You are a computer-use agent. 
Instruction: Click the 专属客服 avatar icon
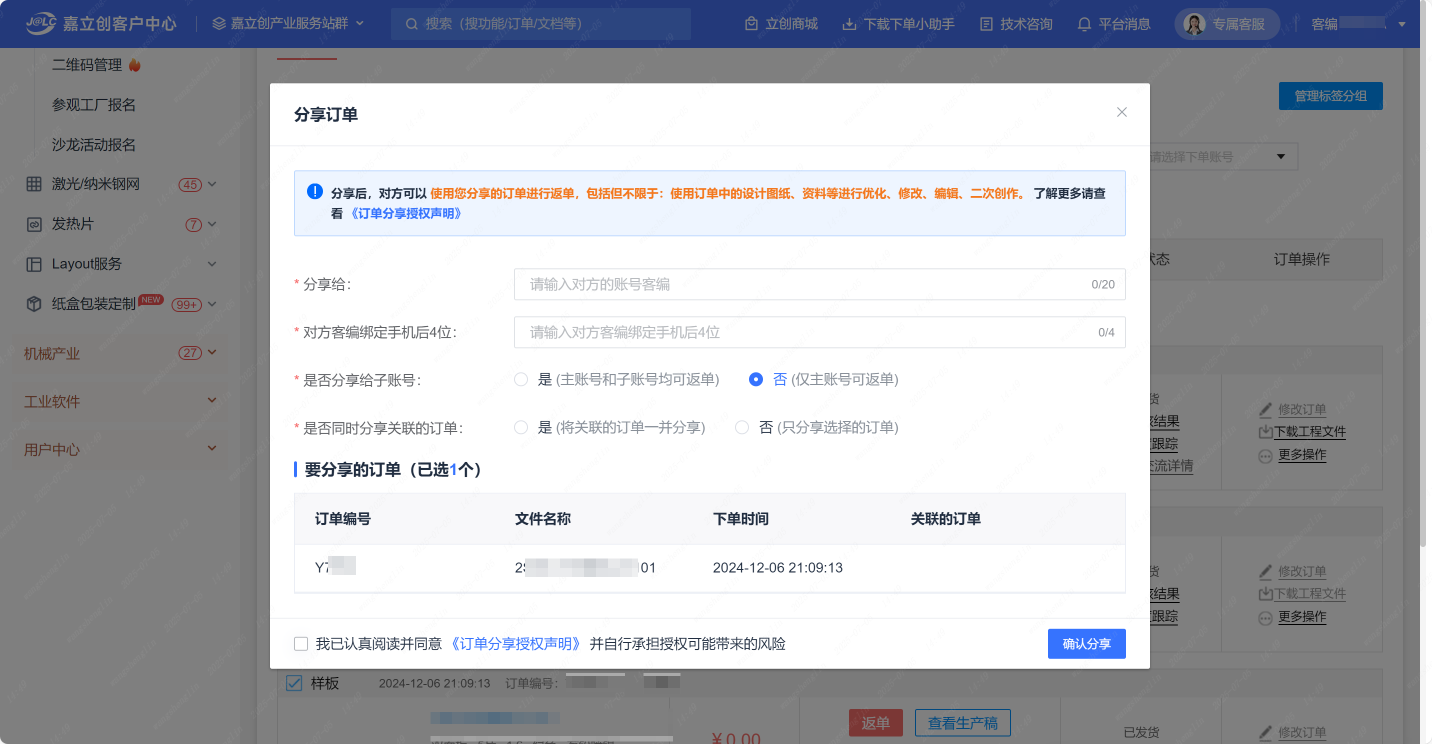(1194, 25)
